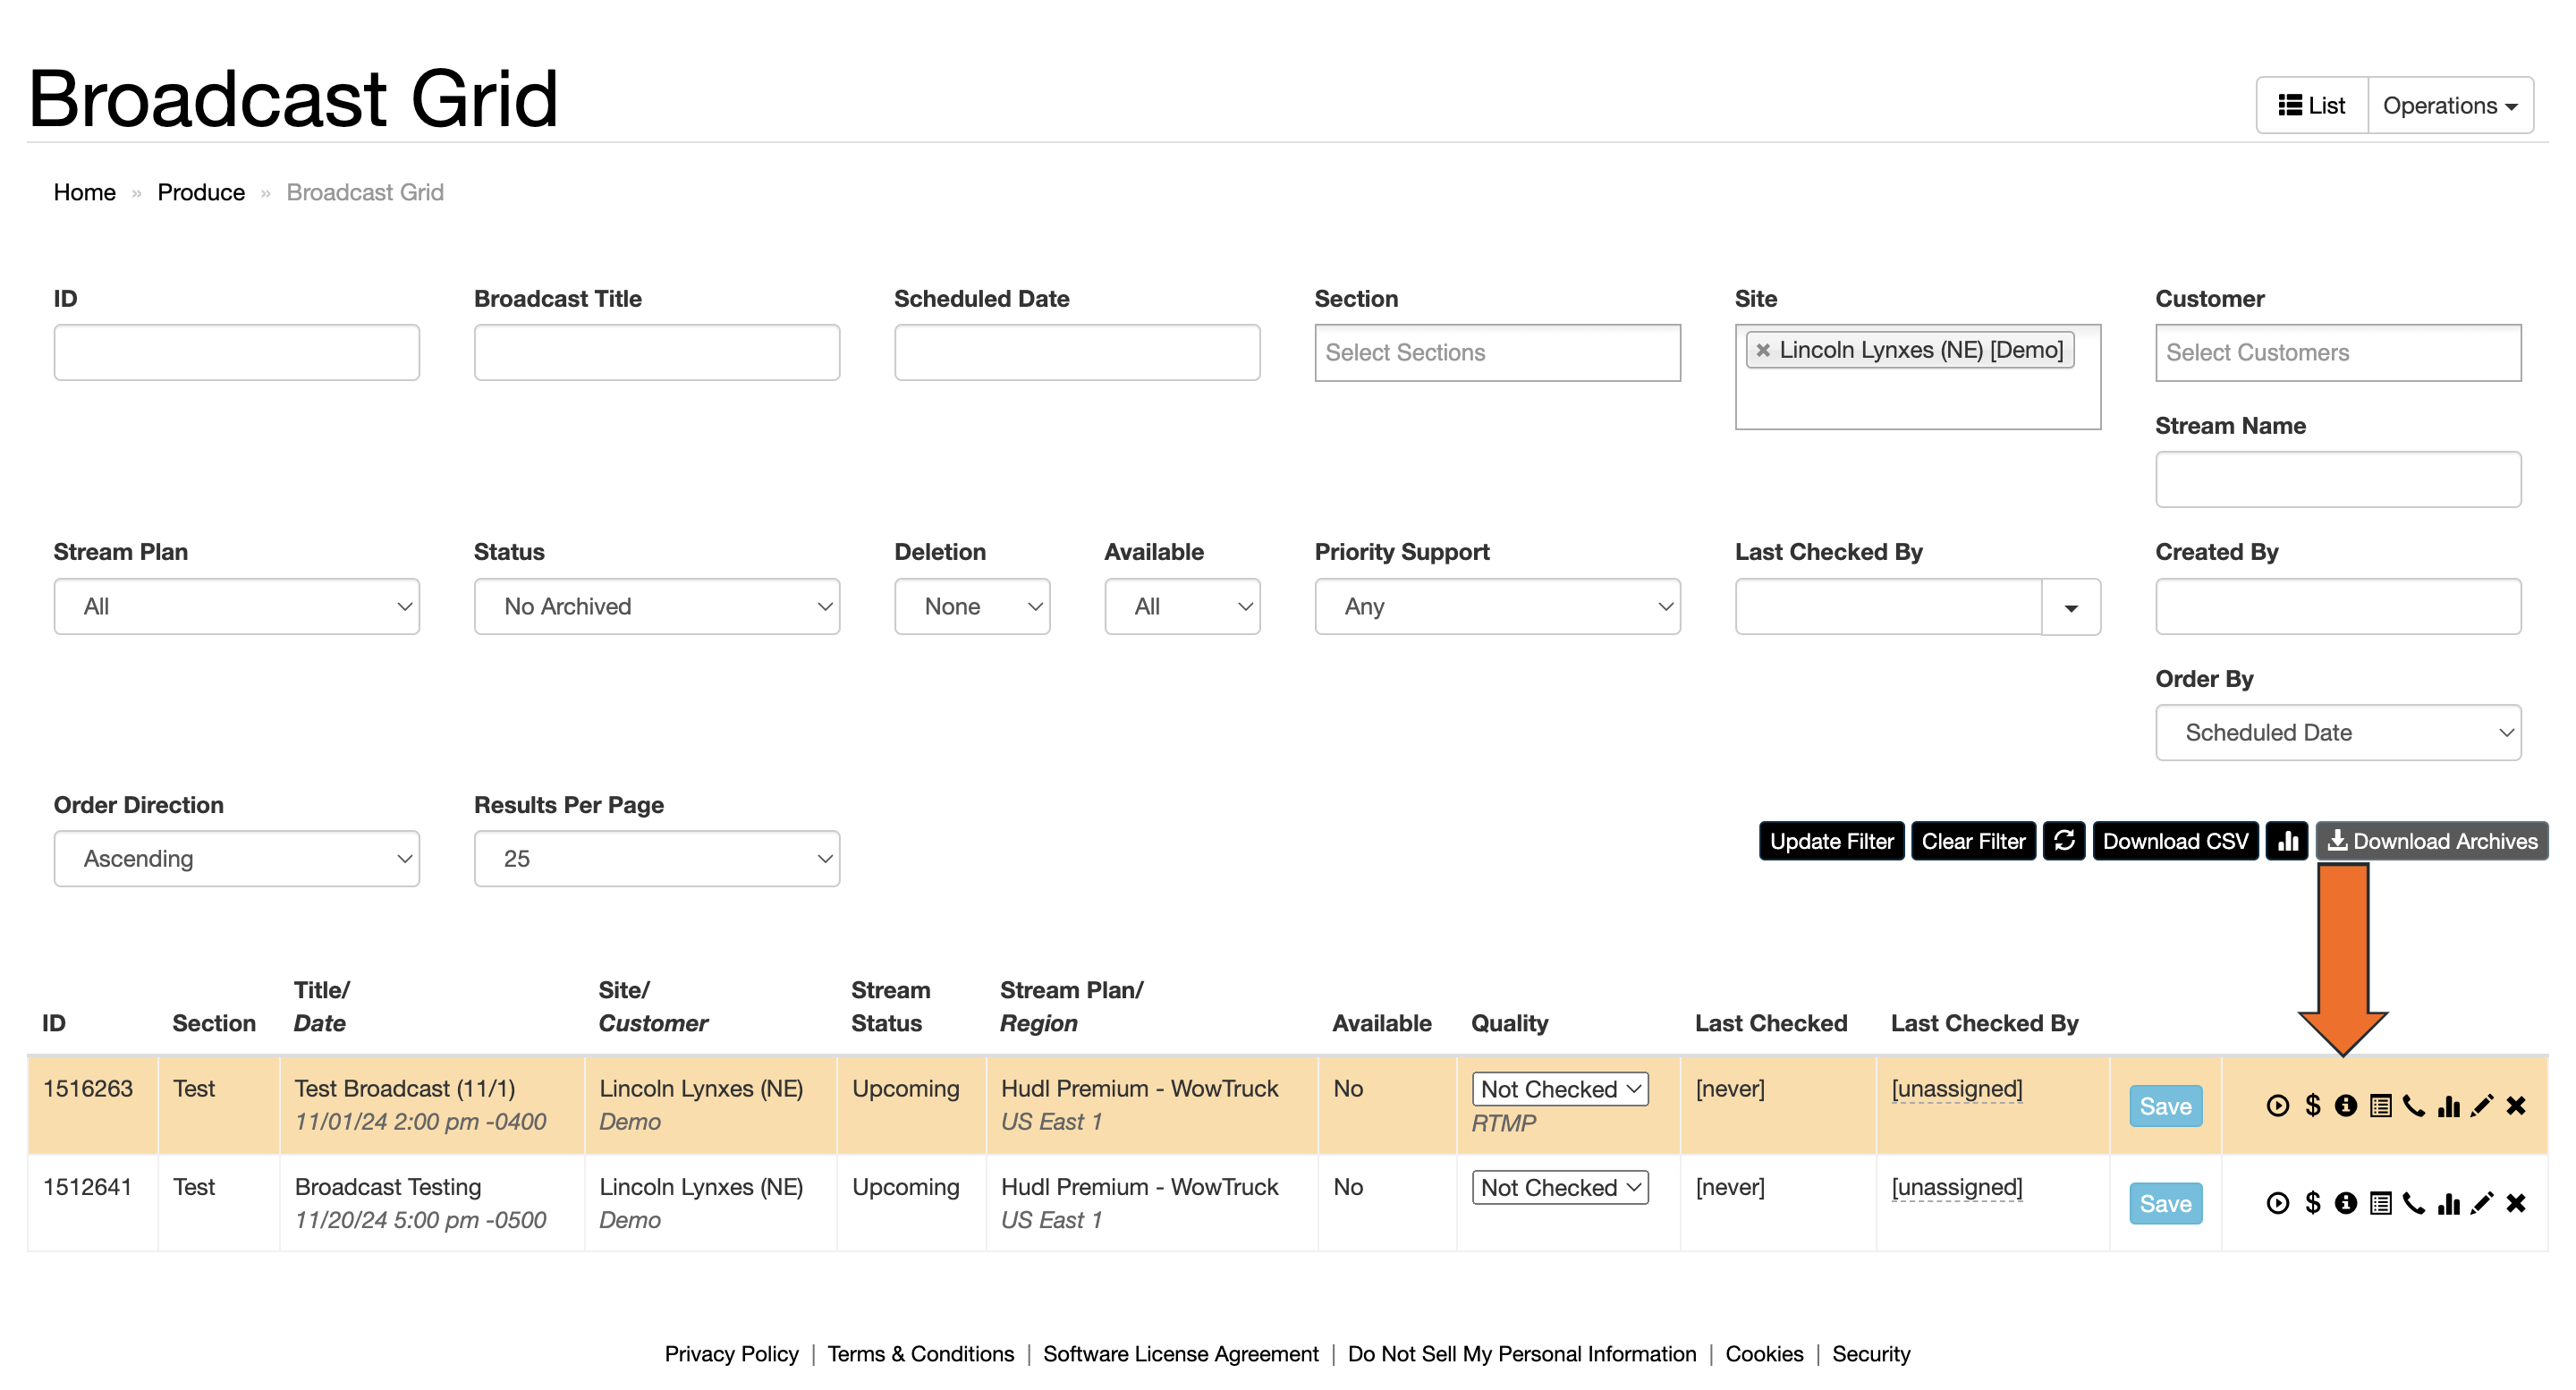Click dollar icon for Test Broadcast (11/1)
Viewport: 2576px width, 1390px height.
2312,1105
